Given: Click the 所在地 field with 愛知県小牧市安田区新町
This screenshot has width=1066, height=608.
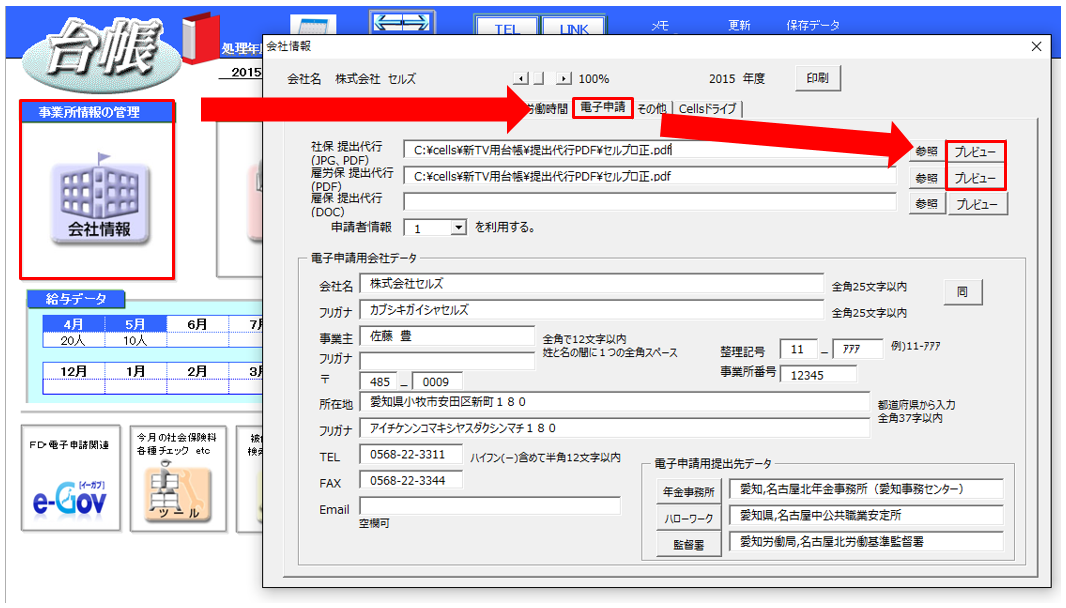Looking at the screenshot, I should [x=615, y=402].
